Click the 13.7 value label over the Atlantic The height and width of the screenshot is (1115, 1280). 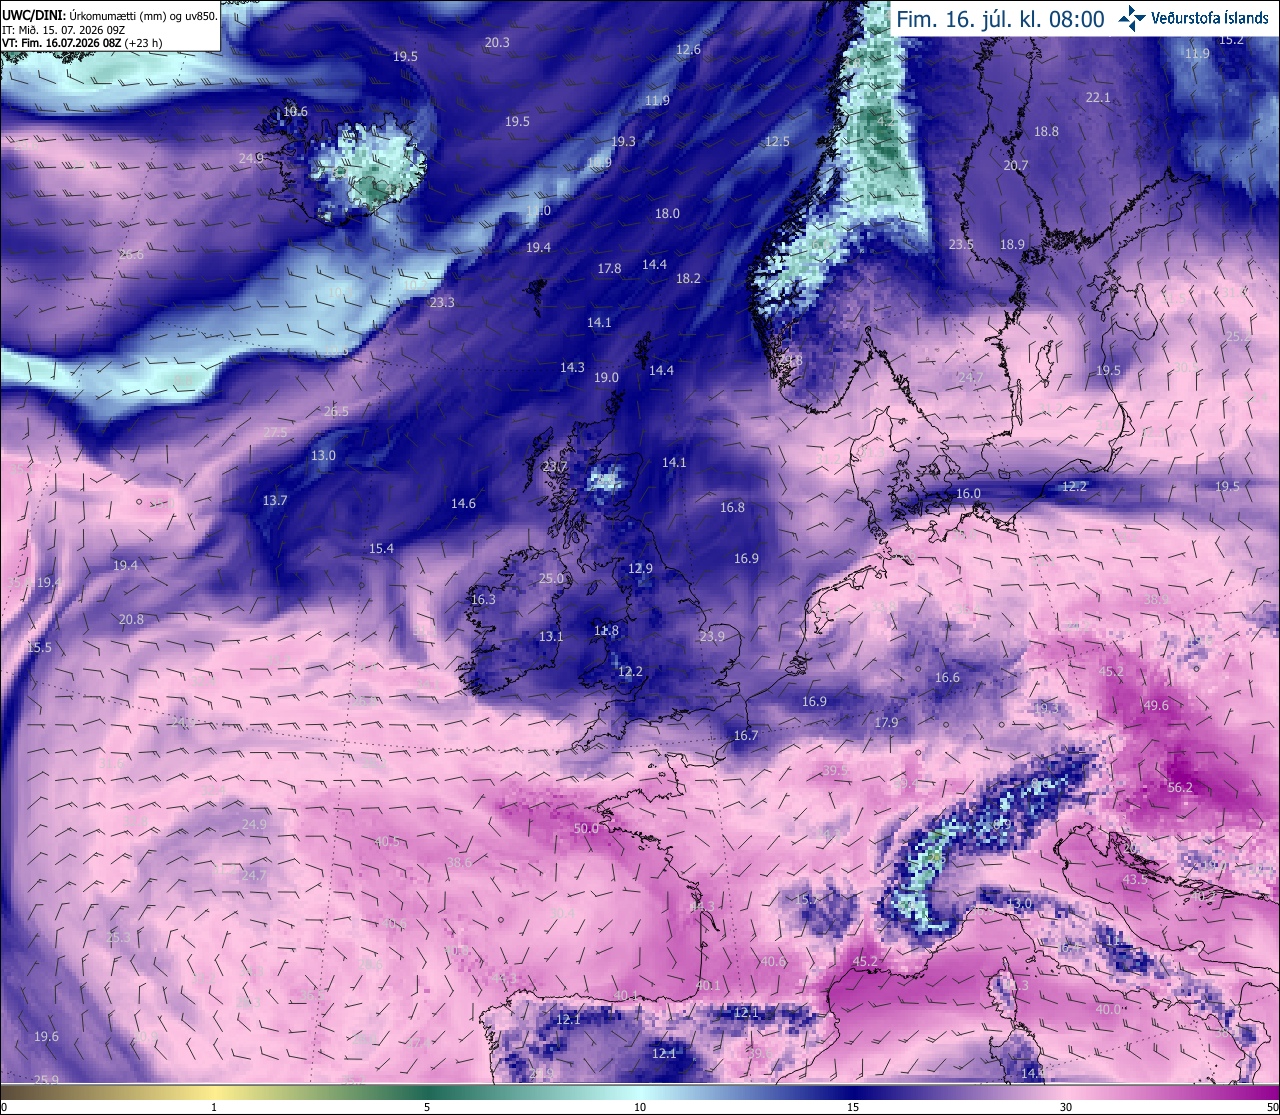274,500
